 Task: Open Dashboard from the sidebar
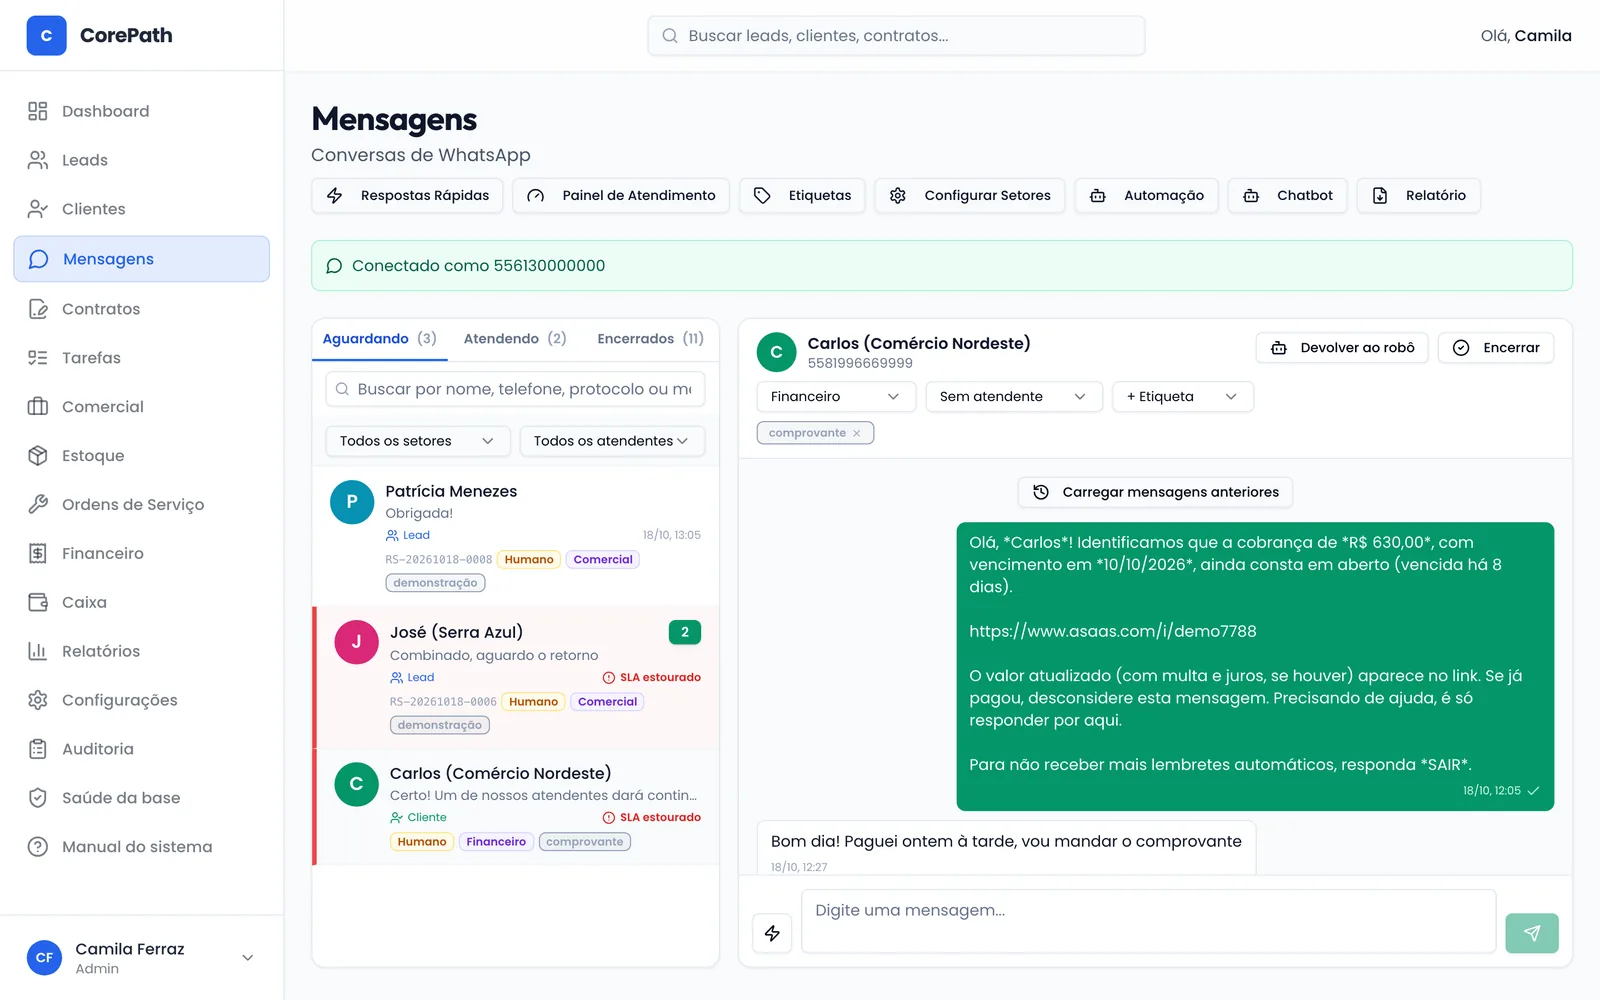[141, 111]
